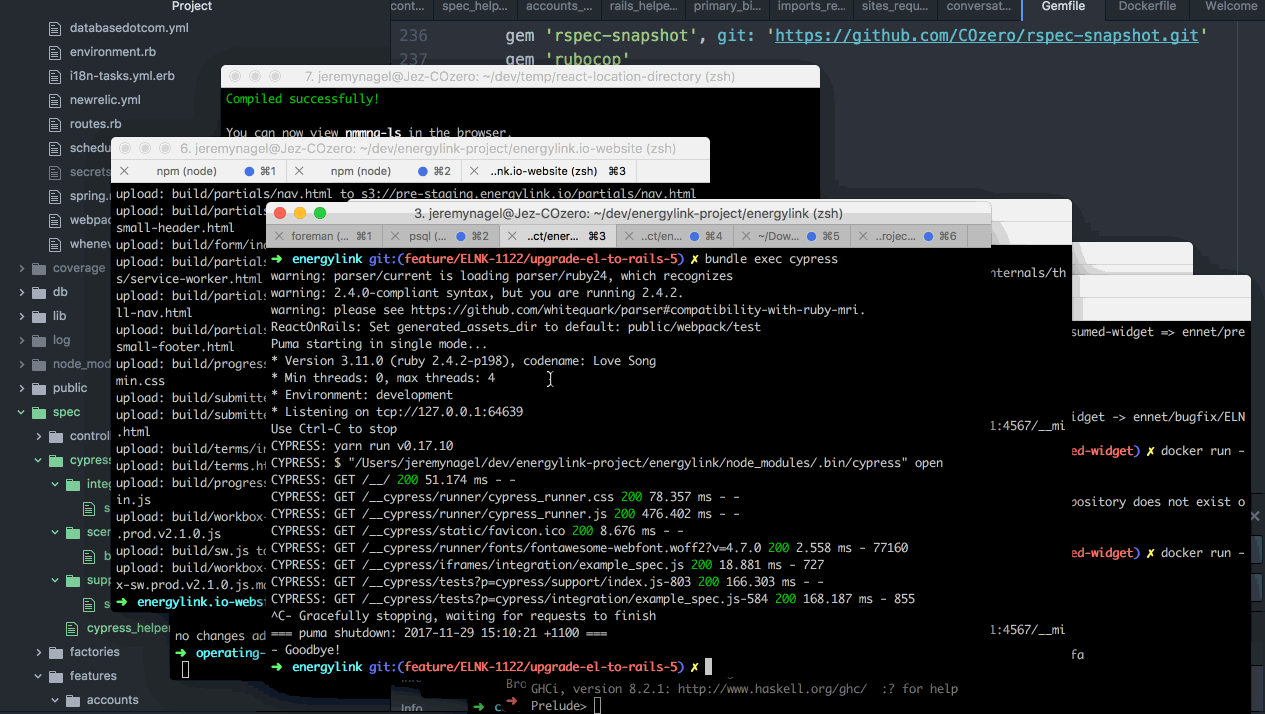Select the ~/Dow... ⌘5 terminal tab
Screen dimensions: 1265x714
point(791,236)
